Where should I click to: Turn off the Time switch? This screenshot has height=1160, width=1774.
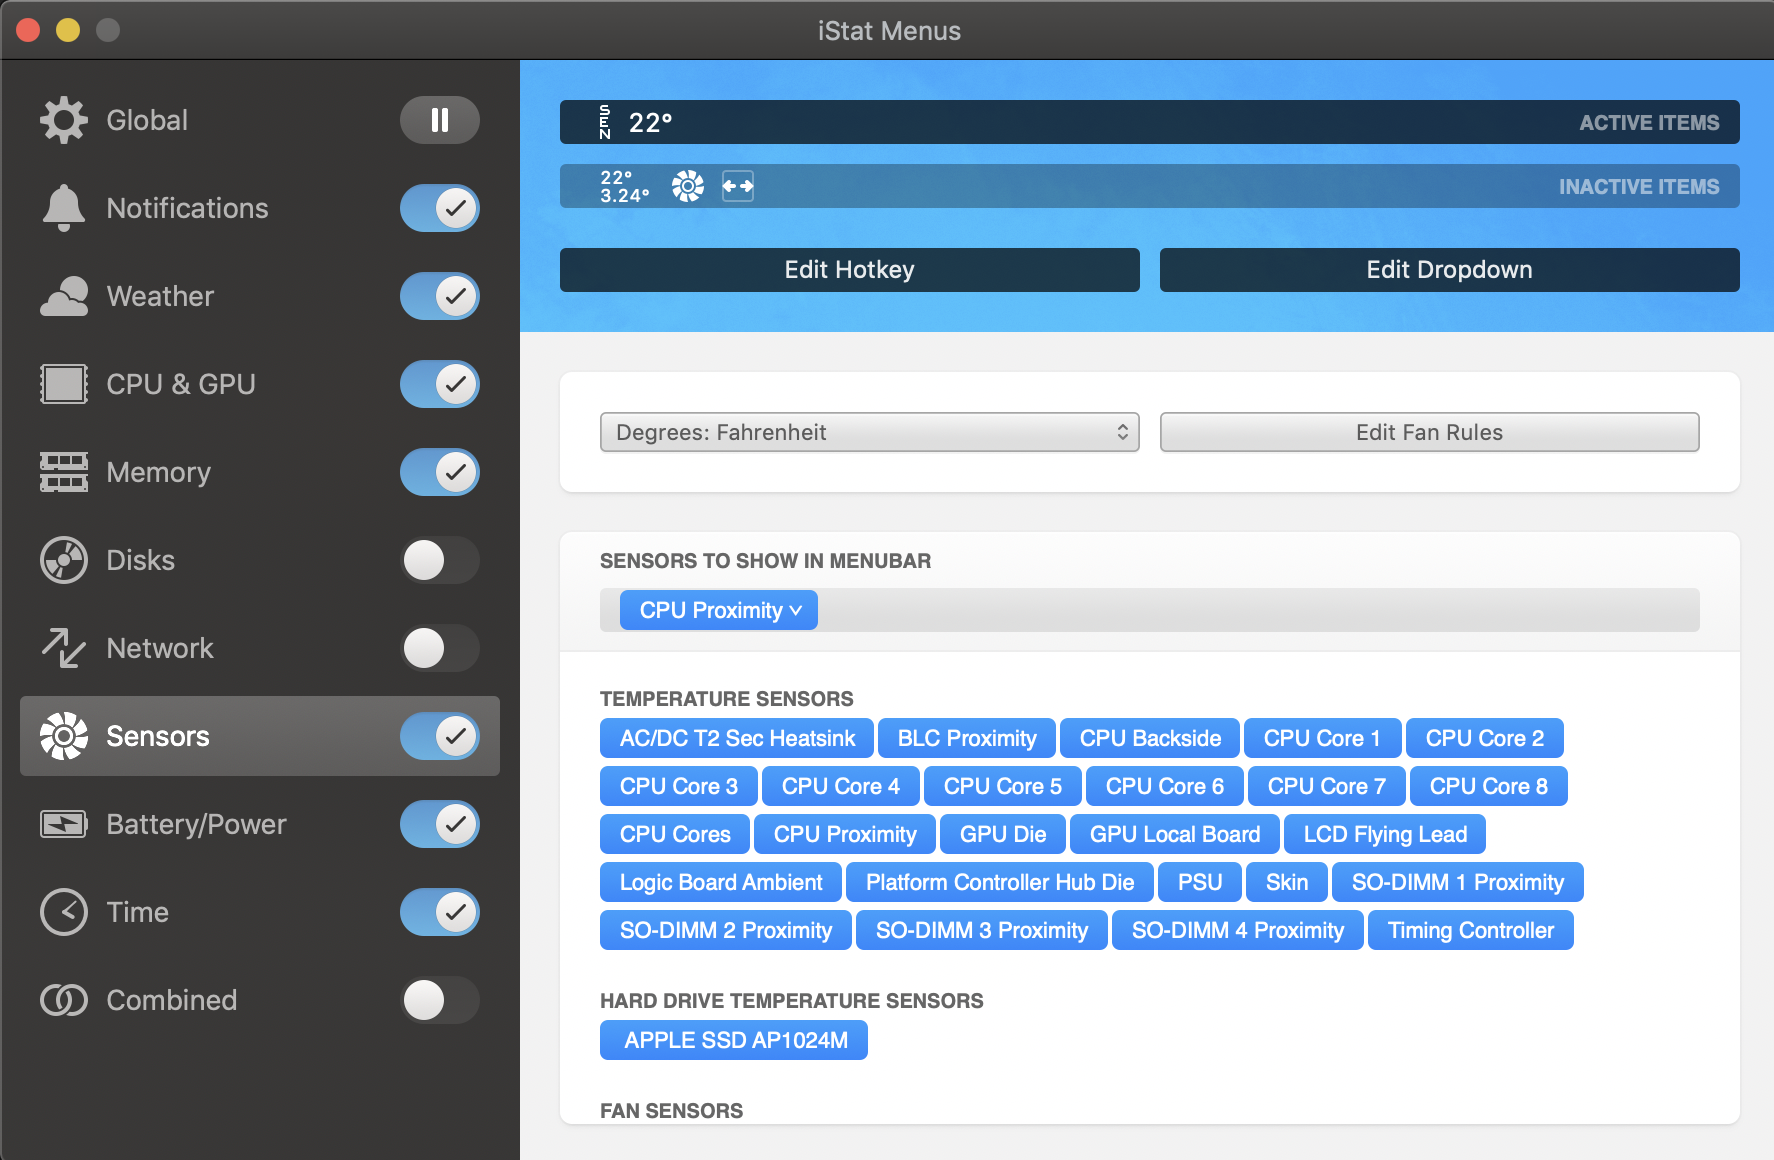click(440, 912)
